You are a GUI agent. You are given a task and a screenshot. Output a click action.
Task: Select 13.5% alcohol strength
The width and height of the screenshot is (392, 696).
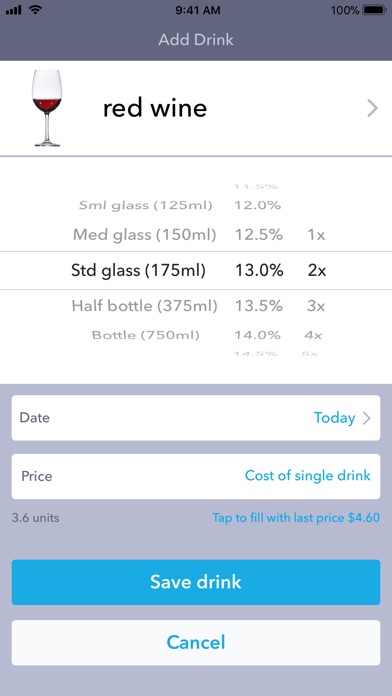pos(259,306)
